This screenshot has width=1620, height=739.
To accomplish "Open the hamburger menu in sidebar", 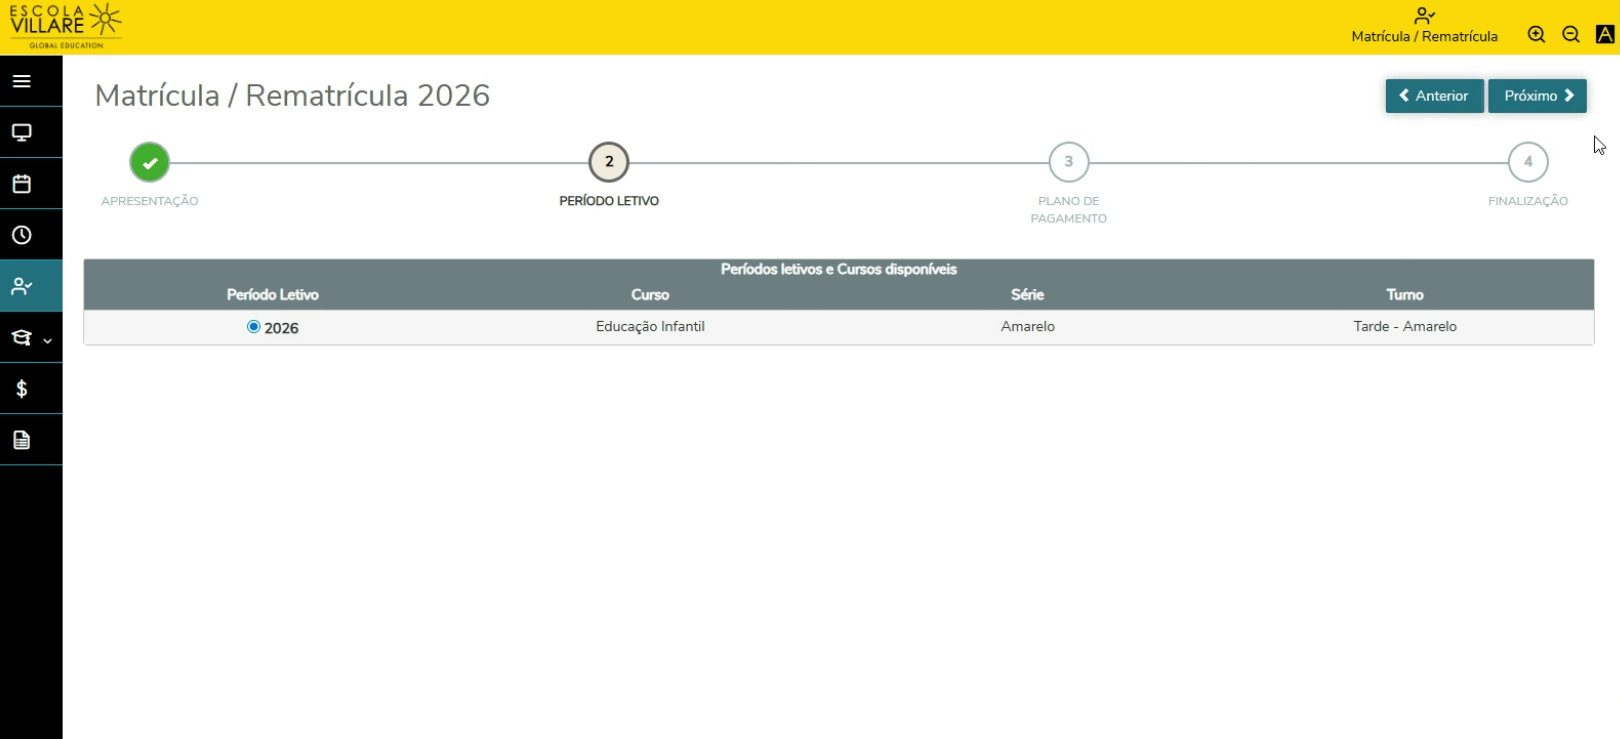I will point(22,81).
